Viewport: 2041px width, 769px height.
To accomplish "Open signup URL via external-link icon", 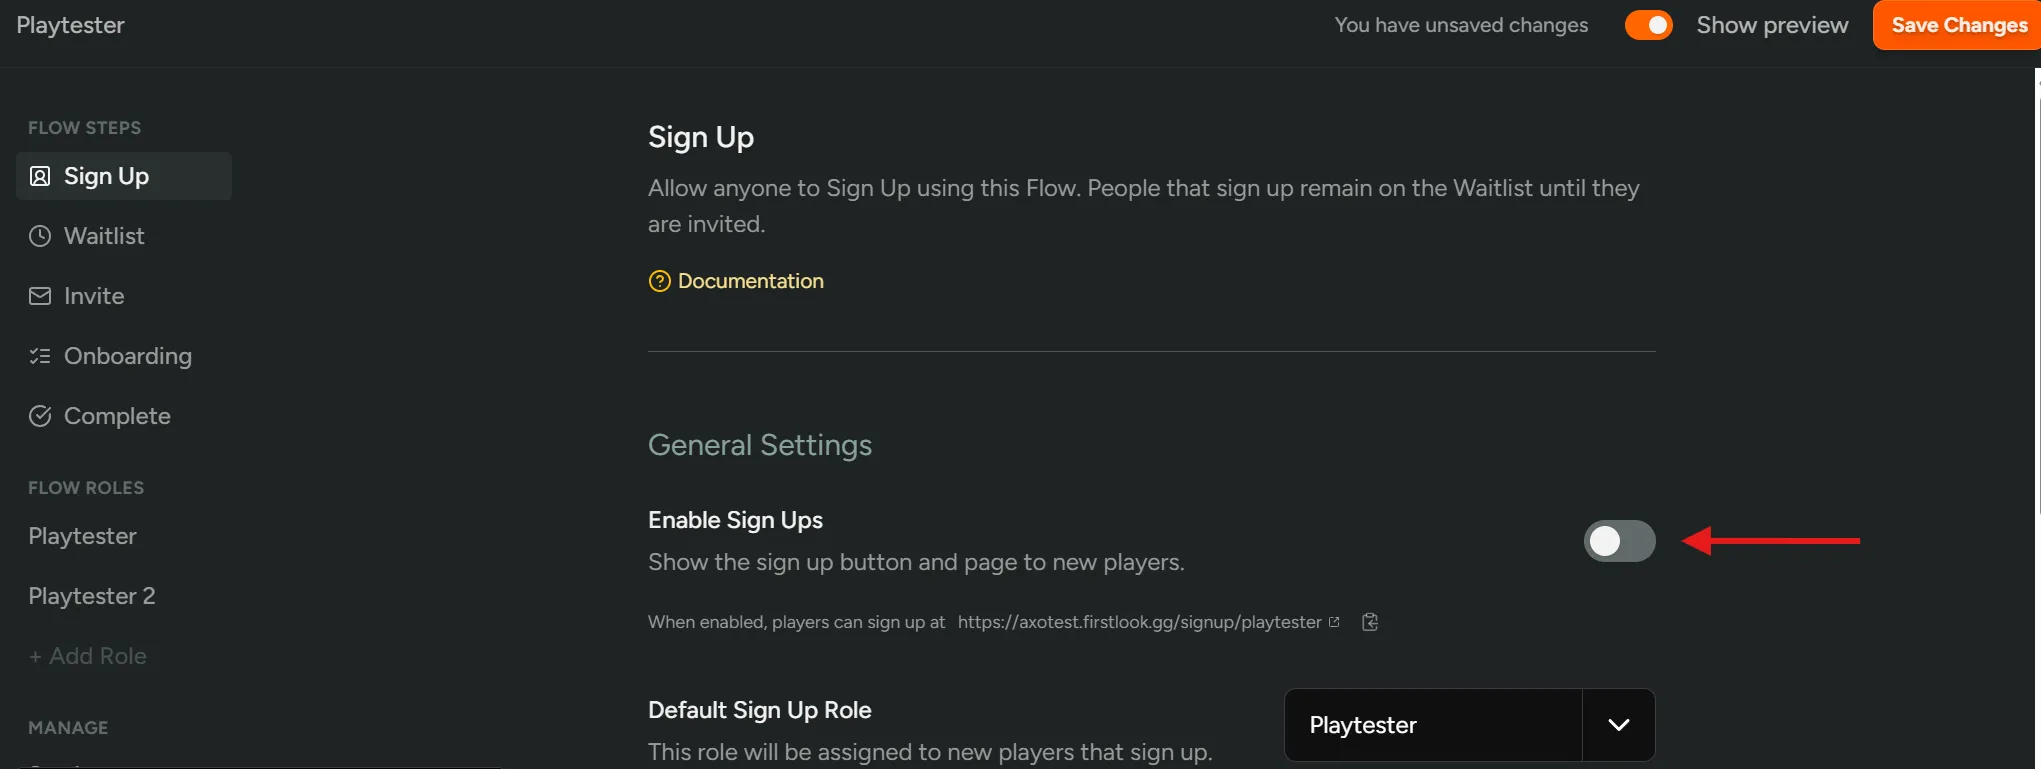I will click(x=1335, y=620).
